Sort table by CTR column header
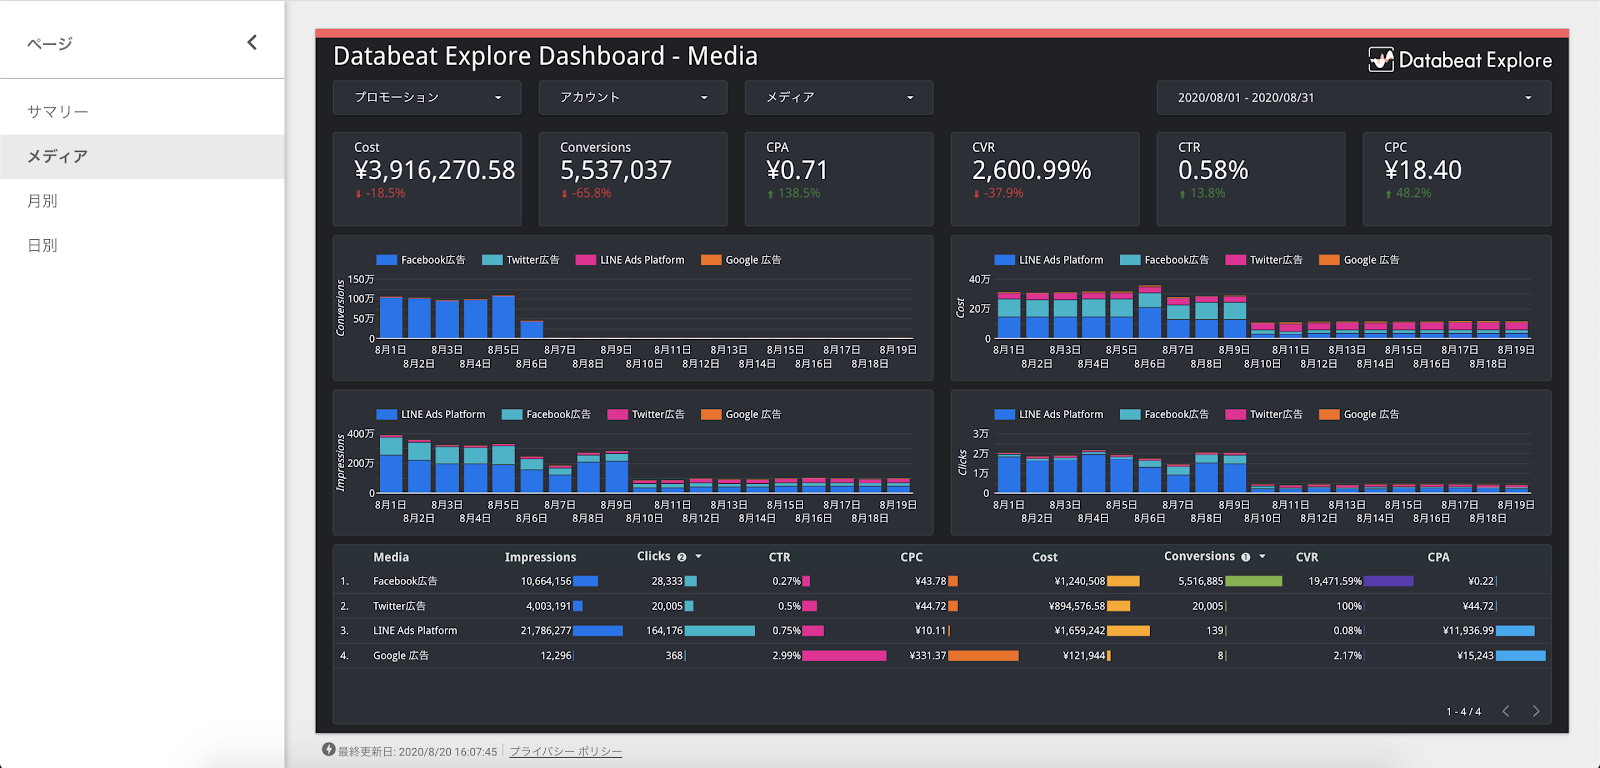 (779, 557)
